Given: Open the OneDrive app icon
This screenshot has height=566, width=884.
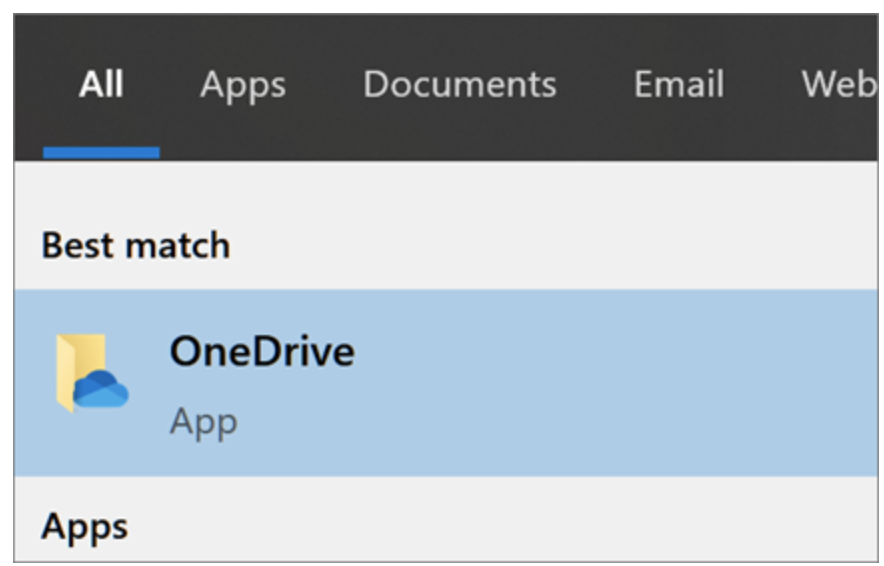Looking at the screenshot, I should 92,374.
